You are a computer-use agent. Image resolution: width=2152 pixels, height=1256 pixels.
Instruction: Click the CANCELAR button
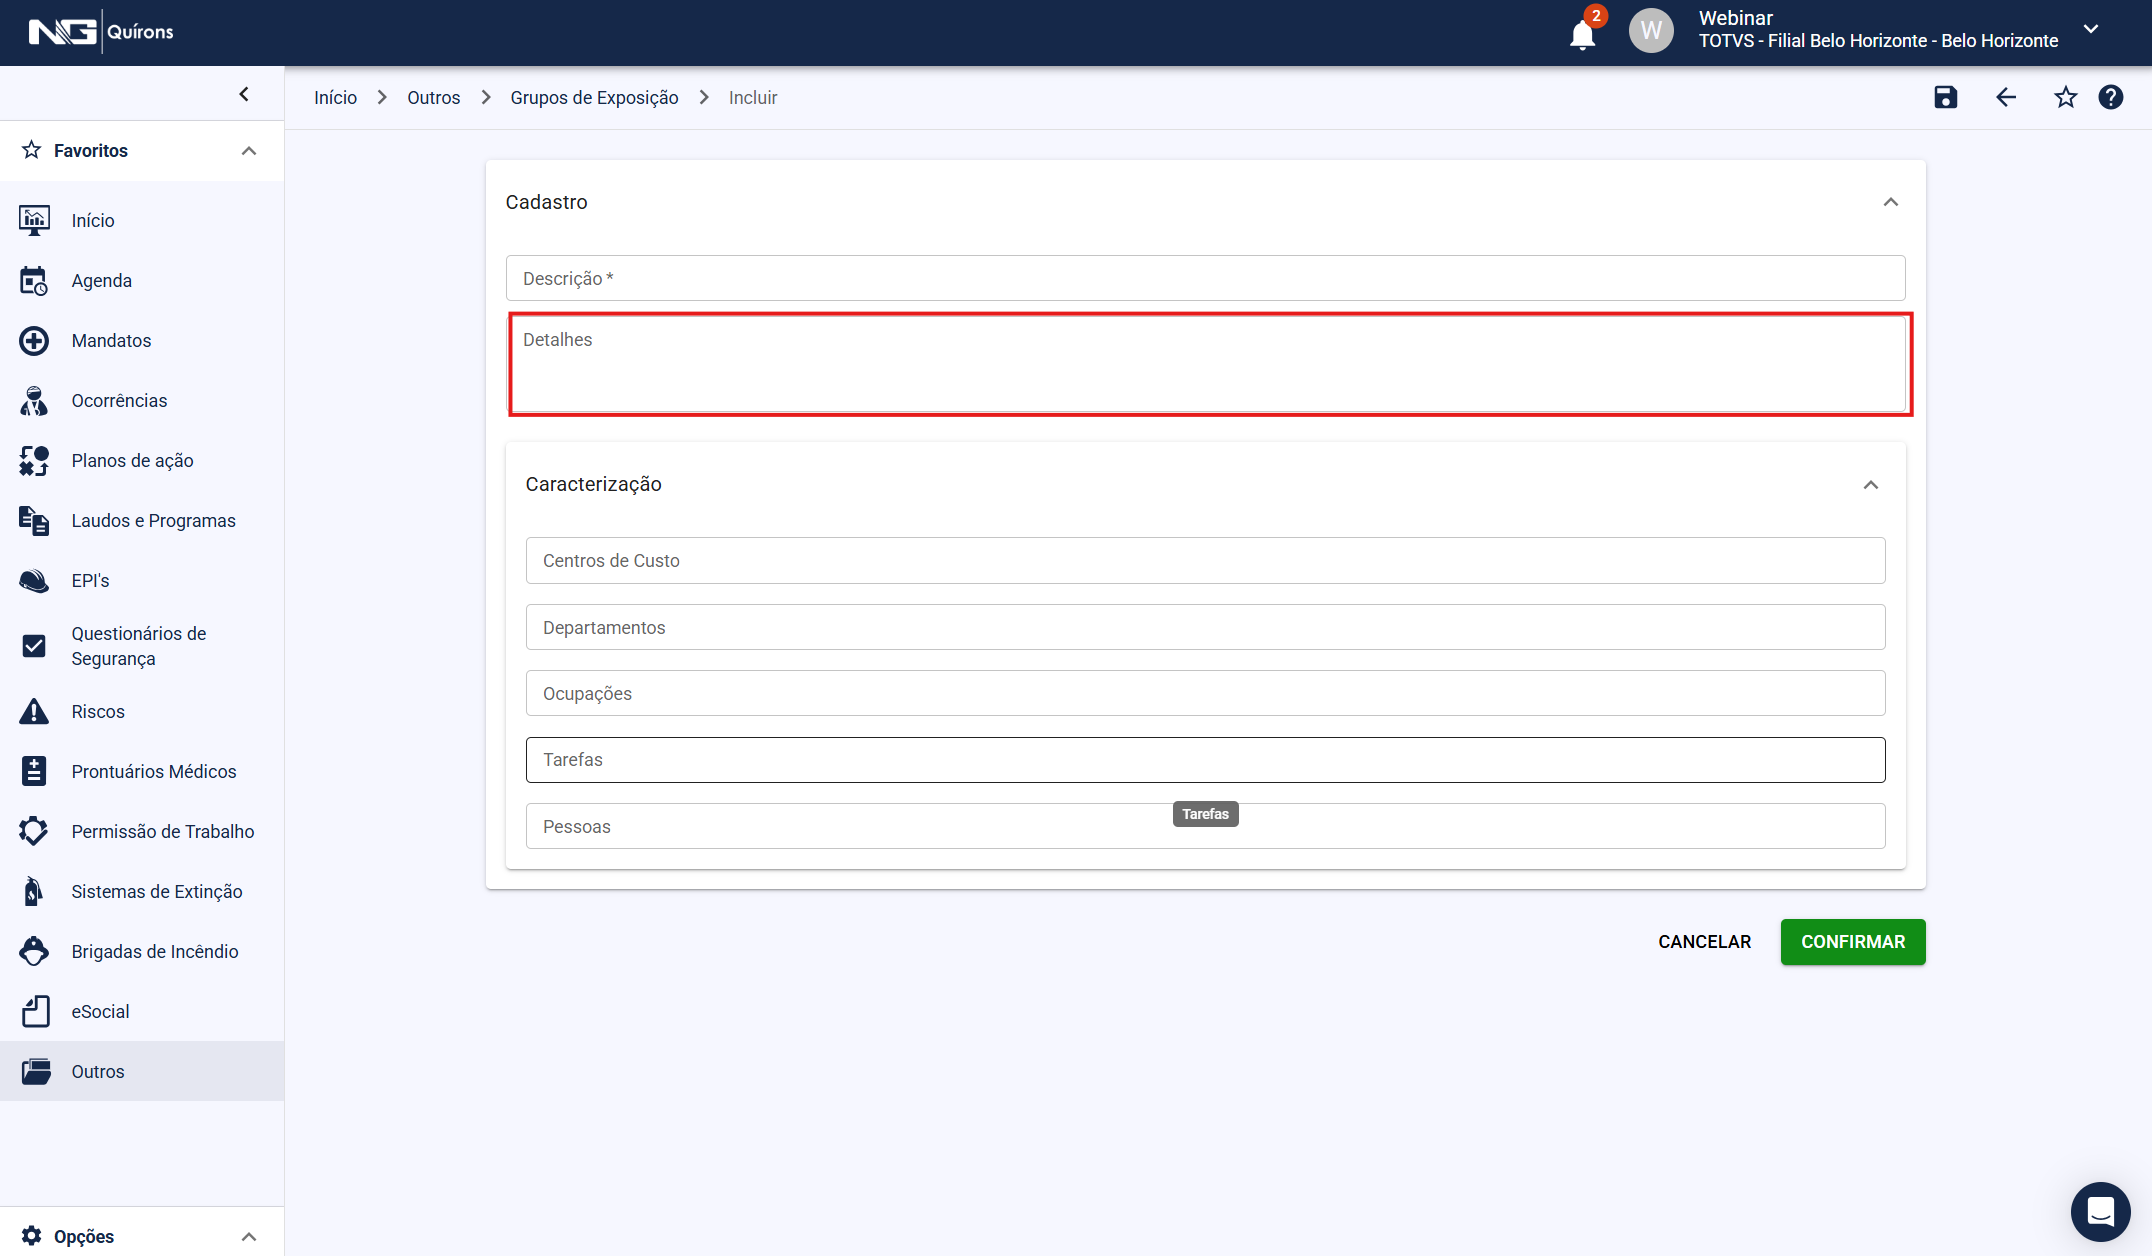click(x=1704, y=942)
